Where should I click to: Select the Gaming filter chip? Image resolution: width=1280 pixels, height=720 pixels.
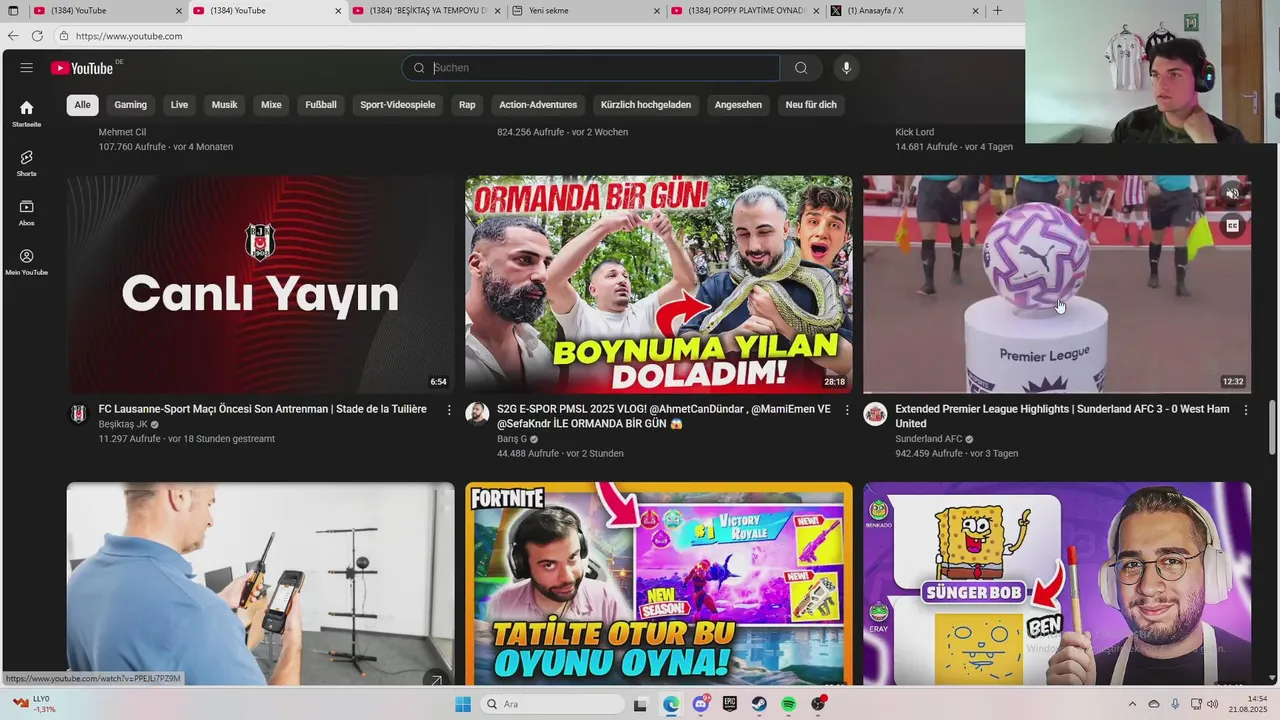130,105
